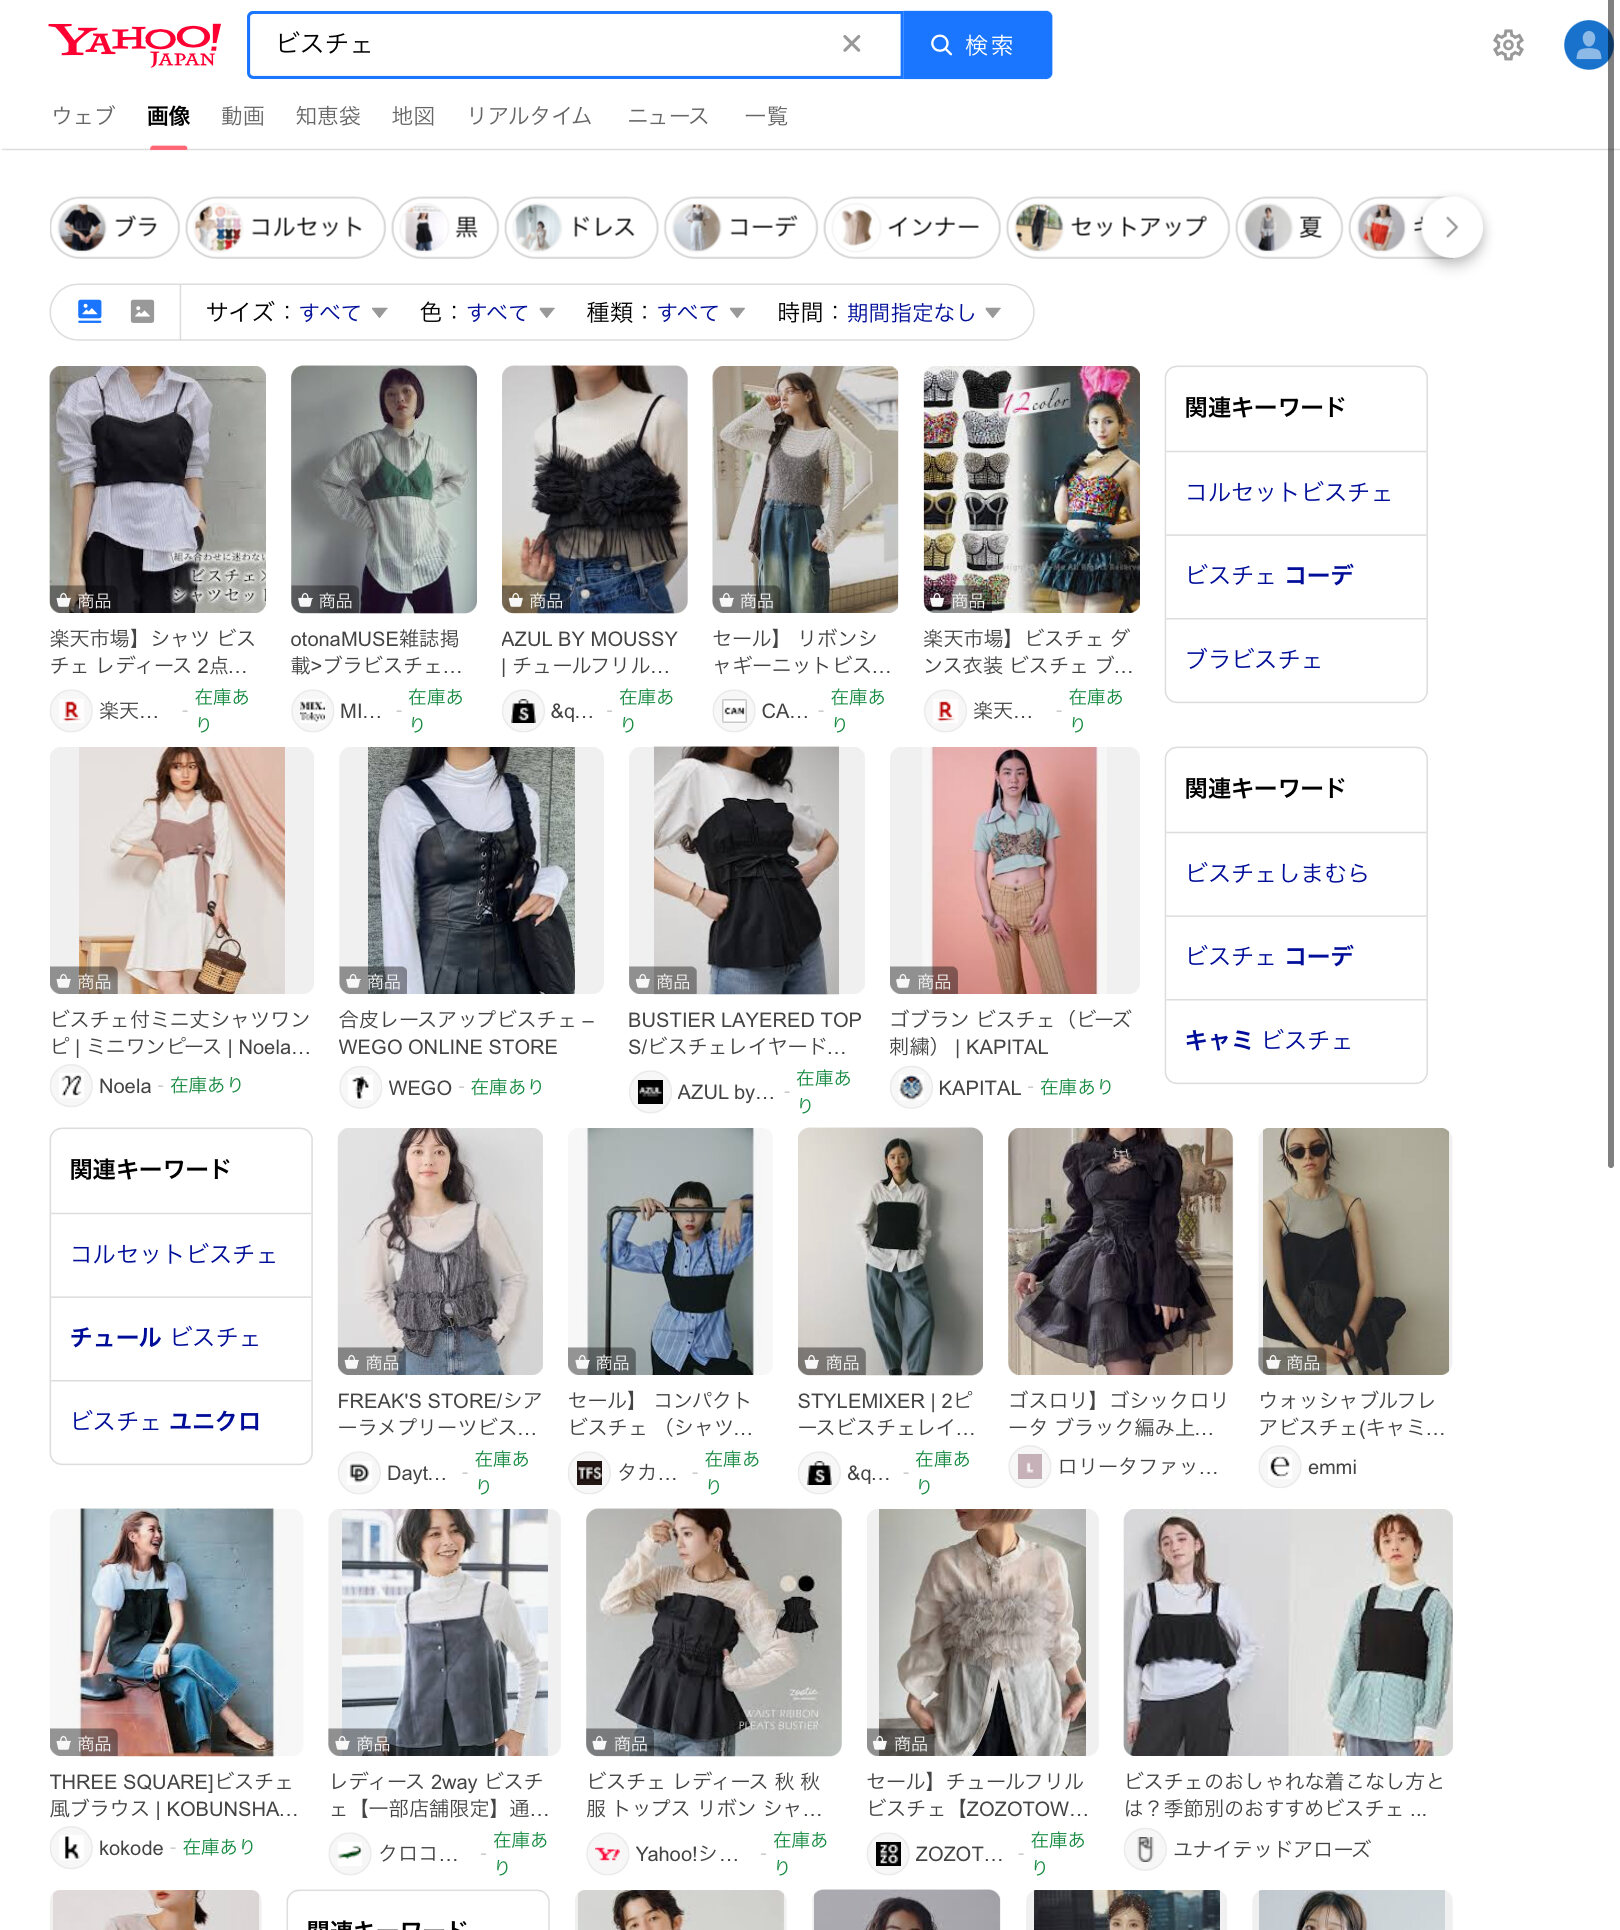Viewport: 1620px width, 1930px height.
Task: Click the &q store icon under STYLEMIXER result
Action: [819, 1472]
